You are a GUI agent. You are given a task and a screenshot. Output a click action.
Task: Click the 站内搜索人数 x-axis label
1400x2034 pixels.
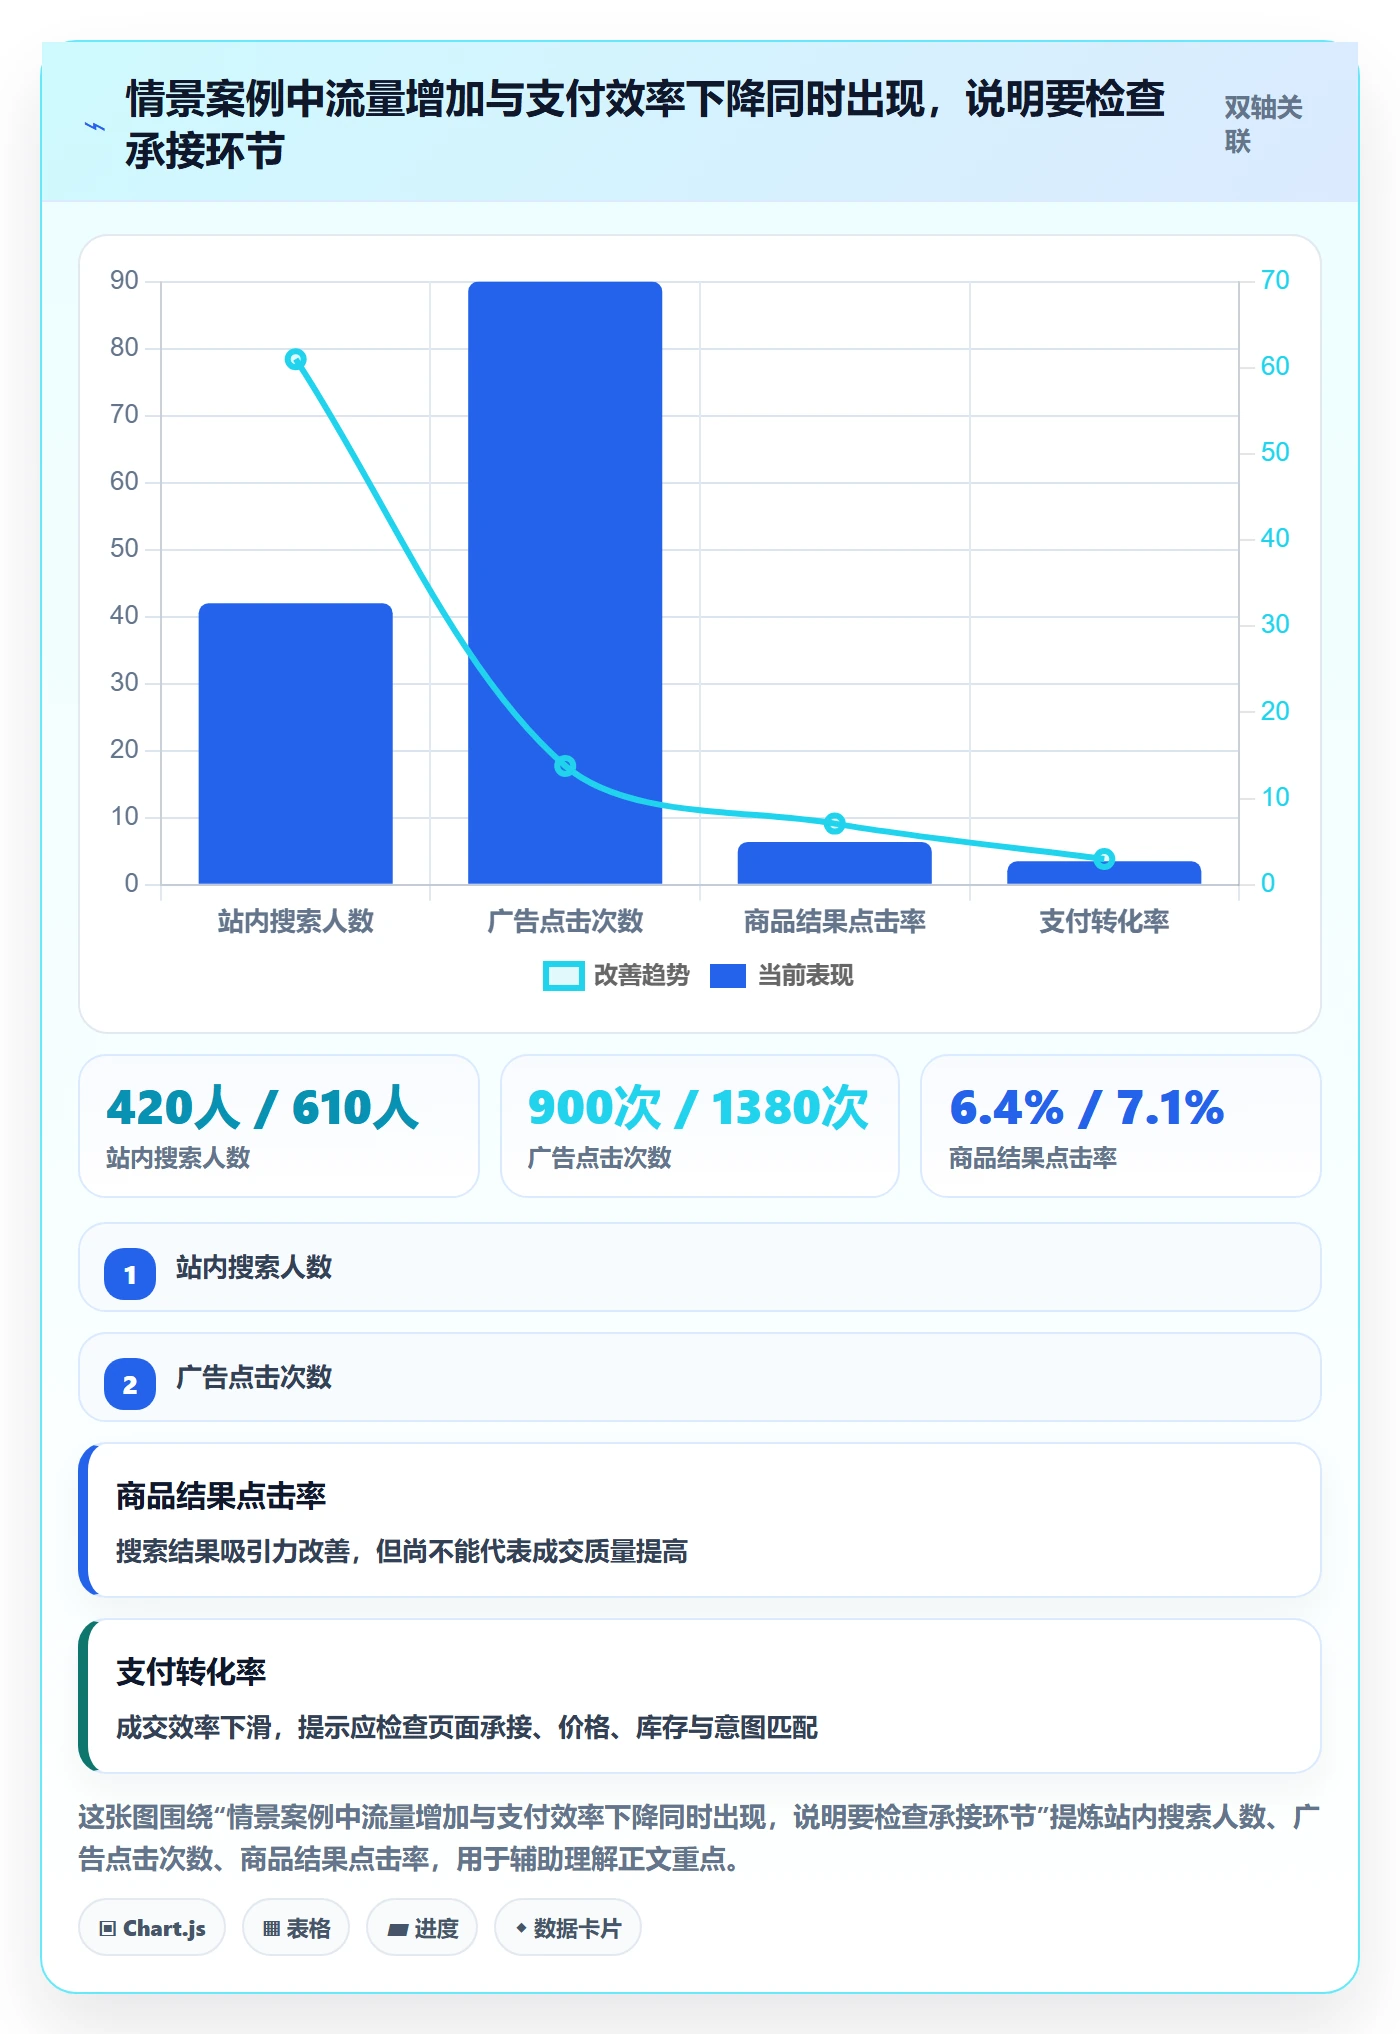pyautogui.click(x=295, y=921)
